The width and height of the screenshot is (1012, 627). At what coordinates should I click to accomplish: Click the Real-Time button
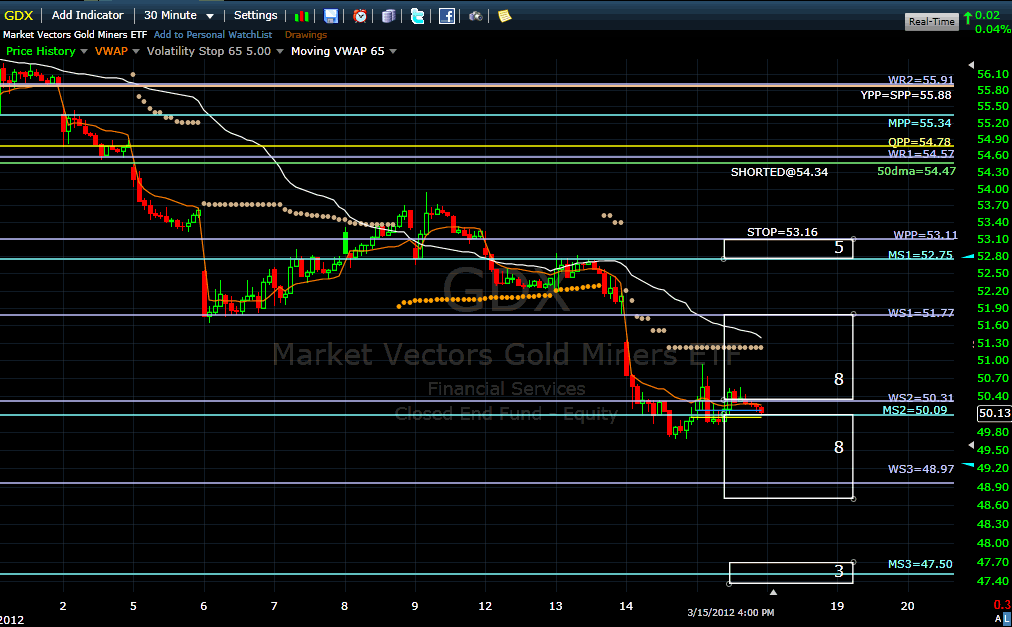[x=931, y=21]
